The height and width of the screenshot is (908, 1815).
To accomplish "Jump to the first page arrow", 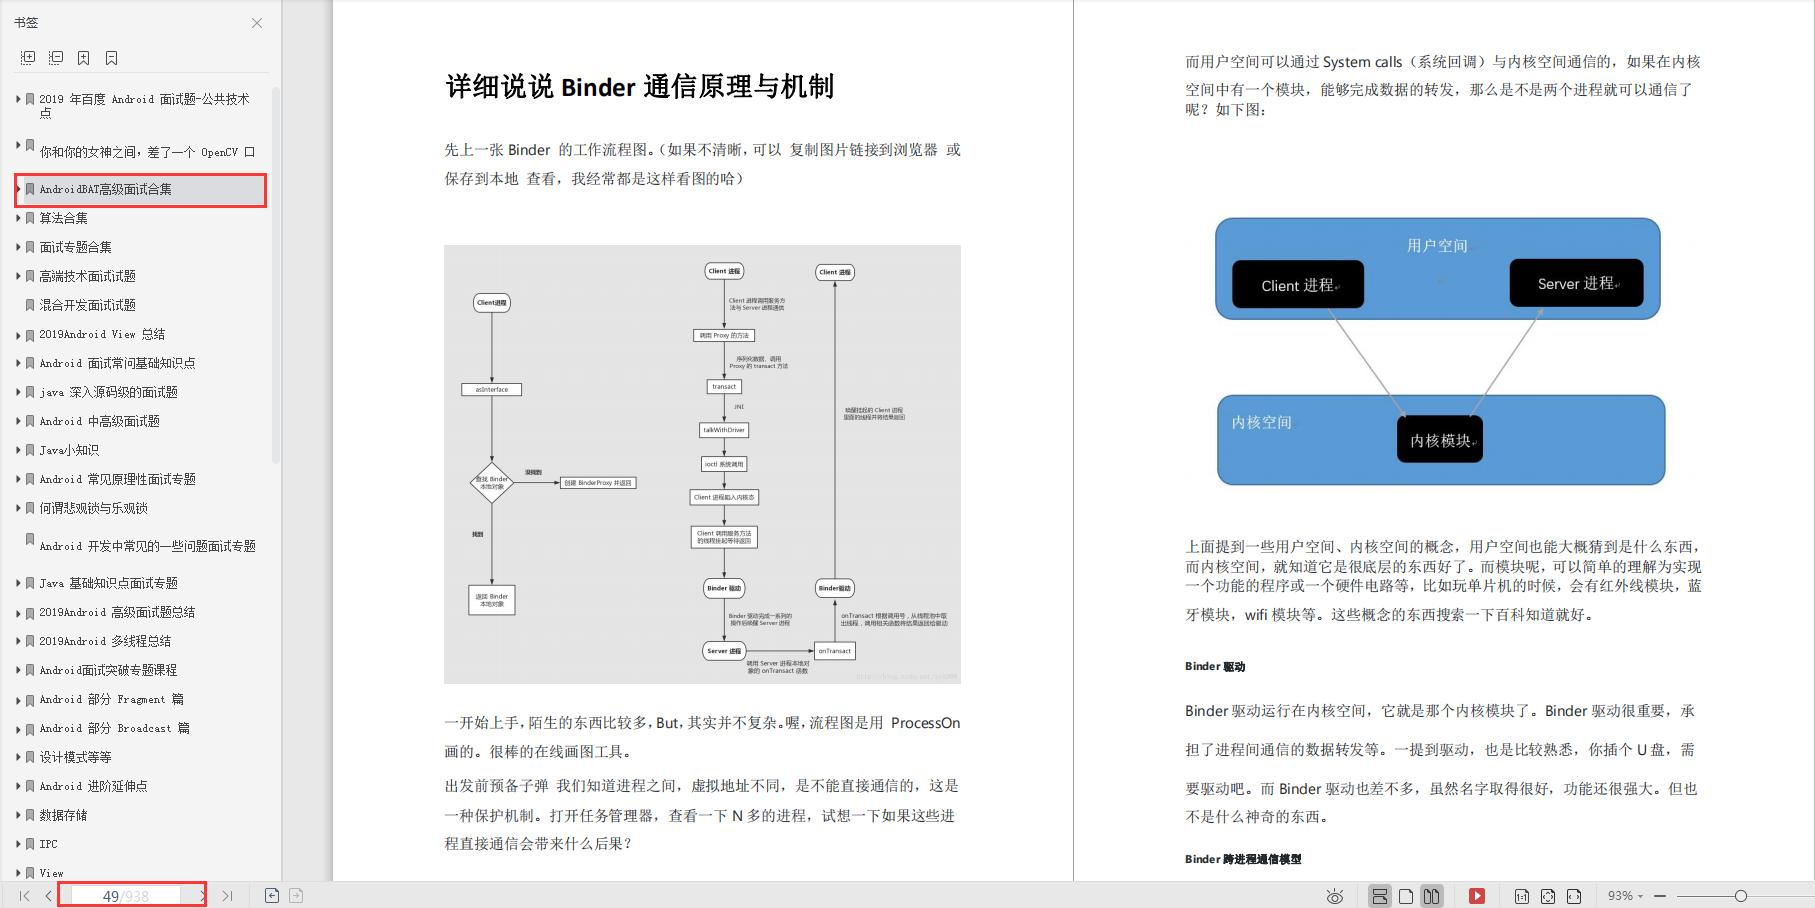I will pyautogui.click(x=24, y=894).
